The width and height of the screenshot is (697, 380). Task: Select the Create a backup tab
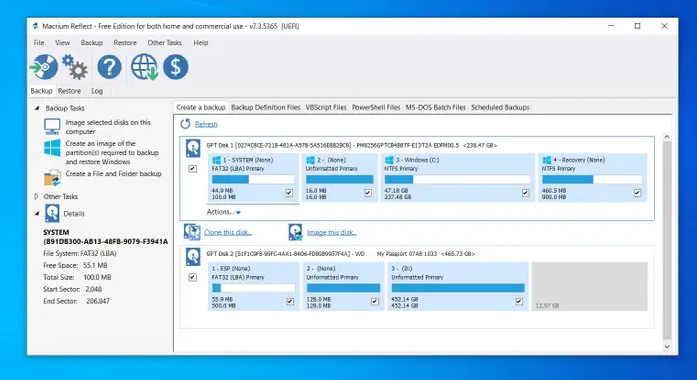(x=201, y=108)
